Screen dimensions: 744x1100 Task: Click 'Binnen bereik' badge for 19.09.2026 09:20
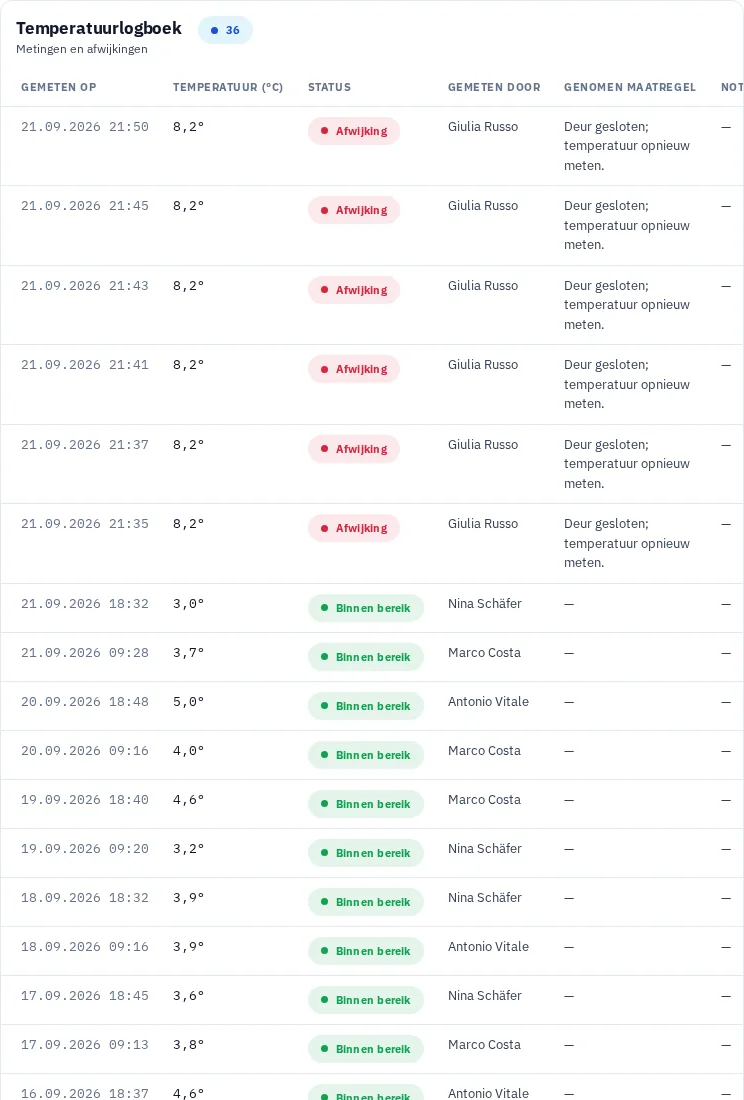[366, 854]
